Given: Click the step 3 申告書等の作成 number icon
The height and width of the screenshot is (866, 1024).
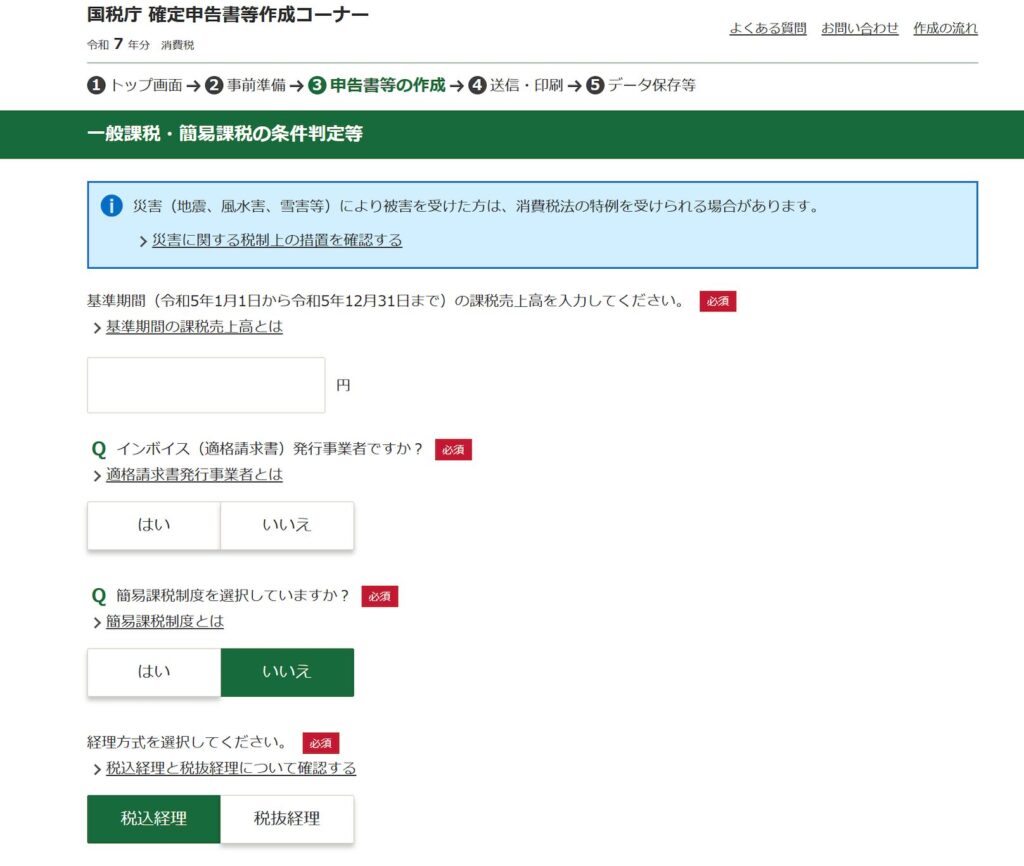Looking at the screenshot, I should click(317, 85).
